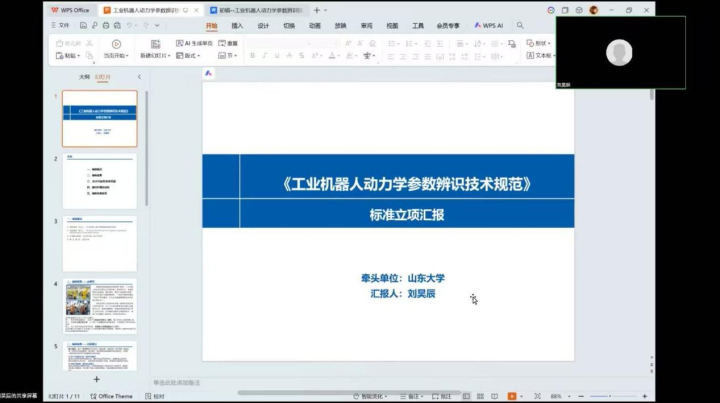Switch to the View ribbon tab
The width and height of the screenshot is (720, 403).
click(392, 26)
